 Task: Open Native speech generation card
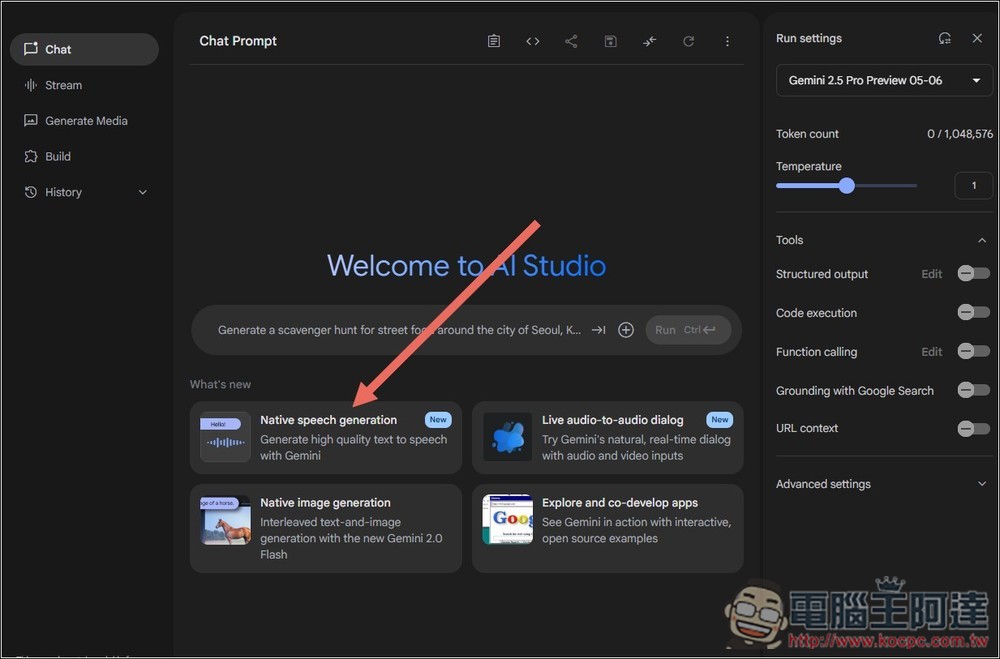[x=325, y=438]
